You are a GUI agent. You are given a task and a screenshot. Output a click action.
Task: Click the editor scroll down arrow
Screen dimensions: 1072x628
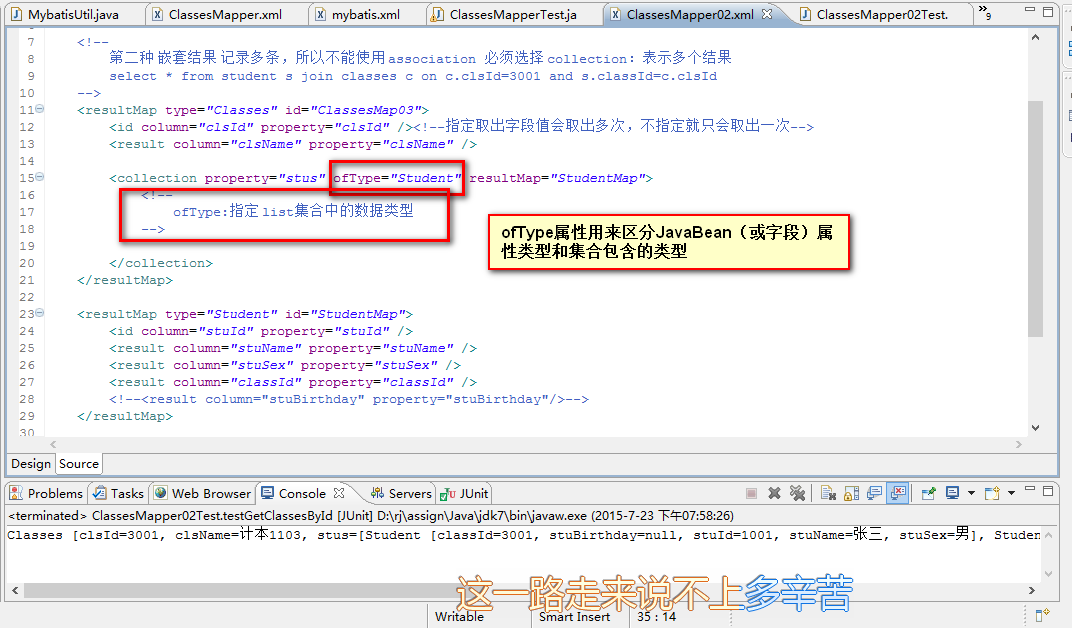1035,428
